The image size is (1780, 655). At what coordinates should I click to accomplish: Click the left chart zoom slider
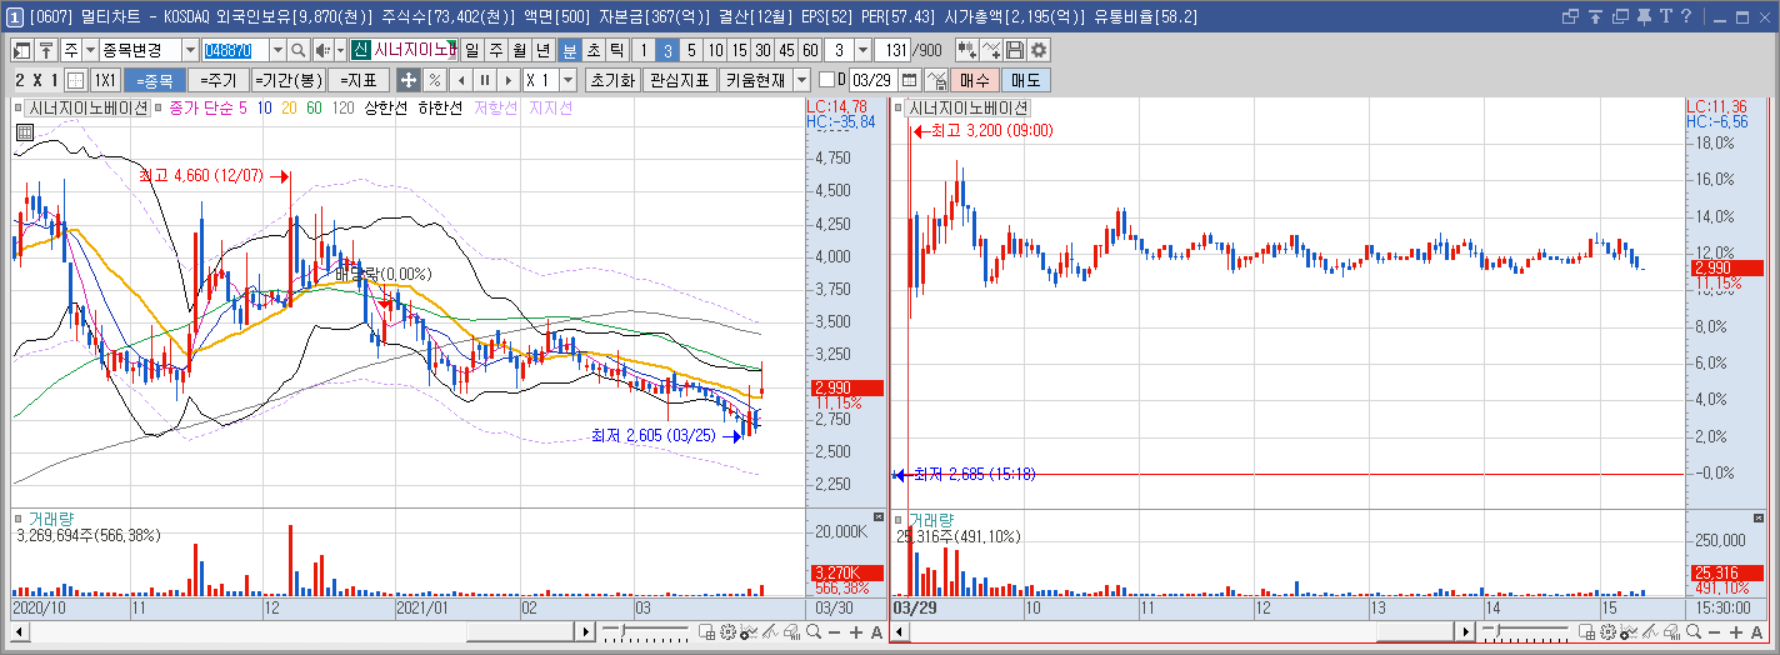(x=645, y=632)
